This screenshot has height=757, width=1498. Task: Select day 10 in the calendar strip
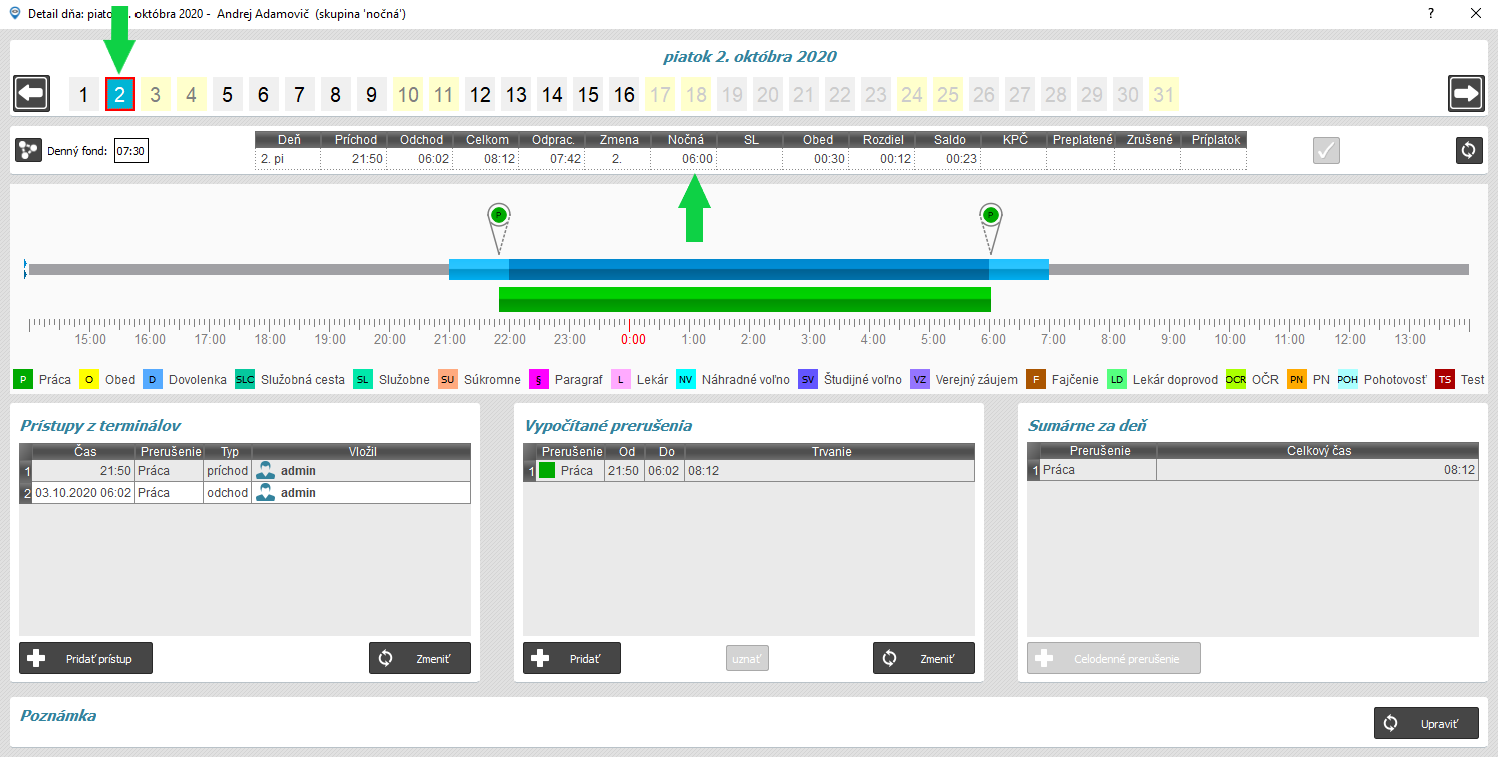coord(408,95)
